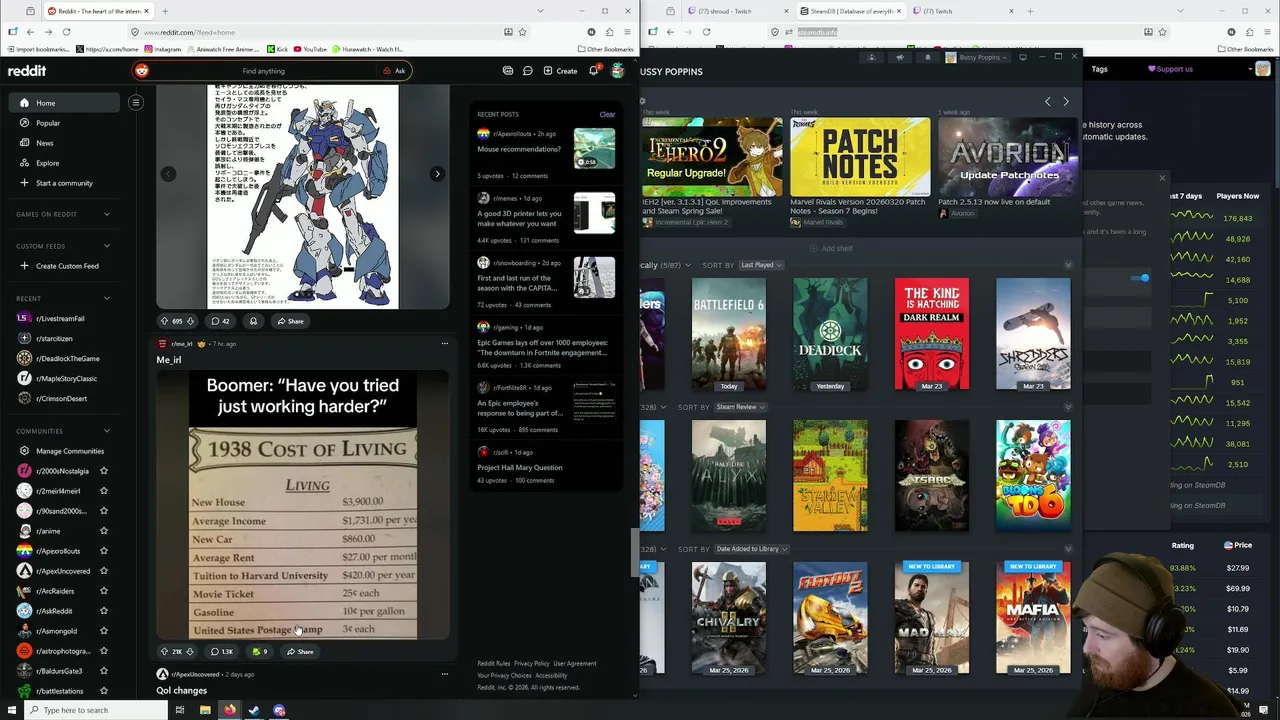Go to previous Steam news item
Image resolution: width=1280 pixels, height=720 pixels.
[1048, 102]
